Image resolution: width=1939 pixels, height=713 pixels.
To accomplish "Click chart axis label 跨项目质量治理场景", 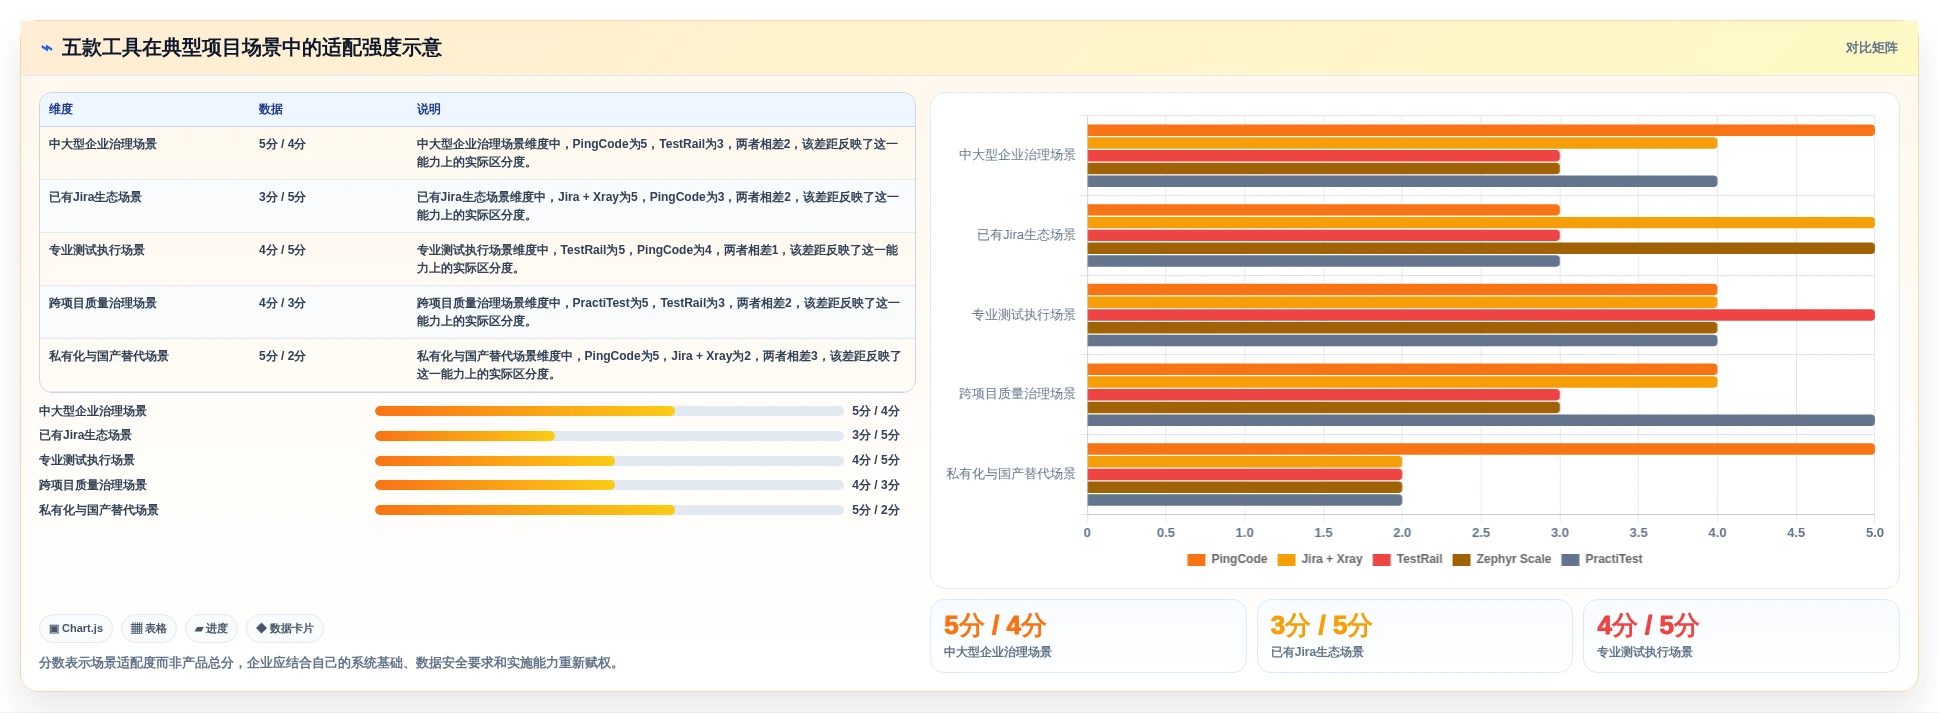I will click(1017, 394).
